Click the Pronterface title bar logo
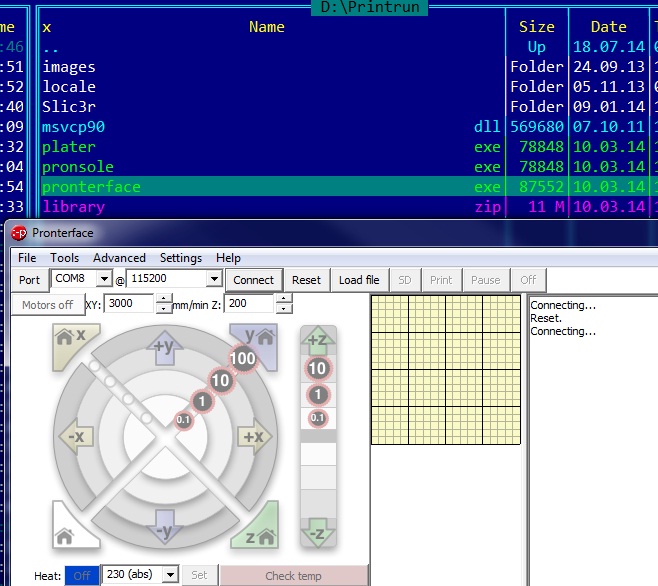Viewport: 658px width, 586px height. click(x=19, y=233)
